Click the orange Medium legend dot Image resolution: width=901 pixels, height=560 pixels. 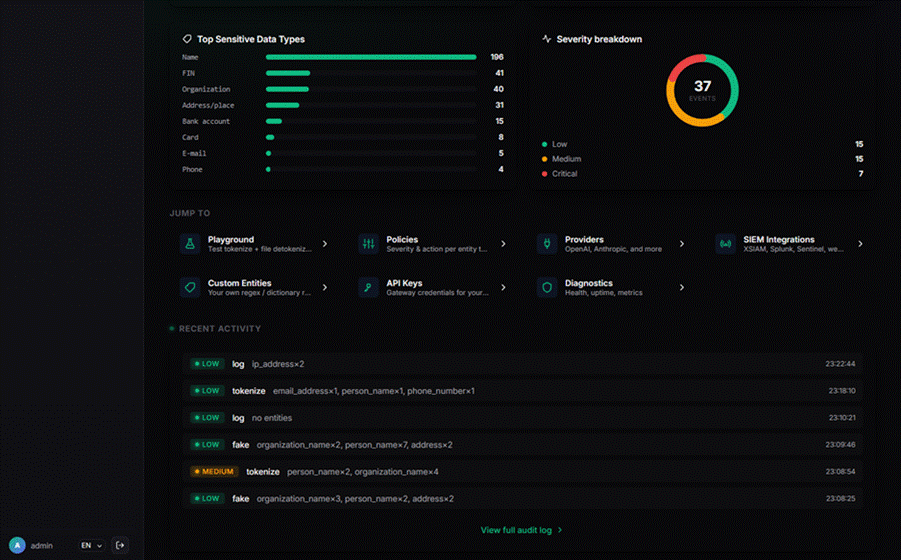tap(544, 159)
